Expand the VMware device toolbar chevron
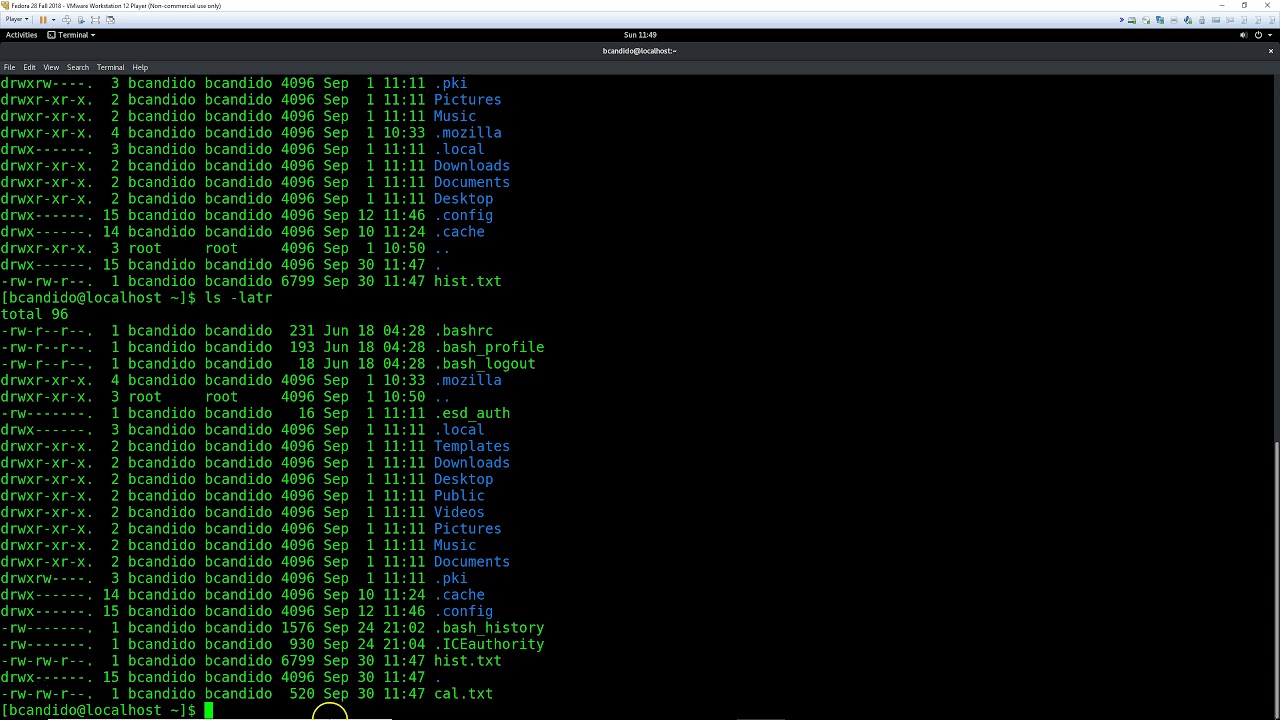Image resolution: width=1280 pixels, height=720 pixels. pos(1122,20)
